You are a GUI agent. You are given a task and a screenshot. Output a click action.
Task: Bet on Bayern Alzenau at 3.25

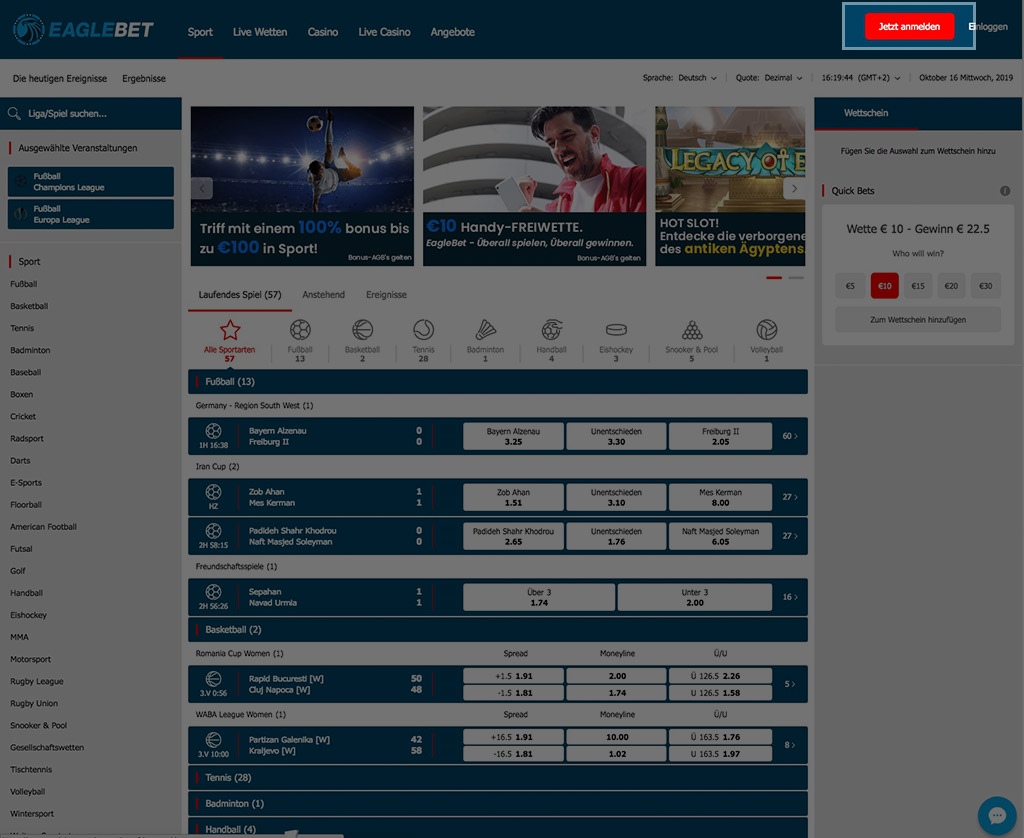tap(513, 436)
